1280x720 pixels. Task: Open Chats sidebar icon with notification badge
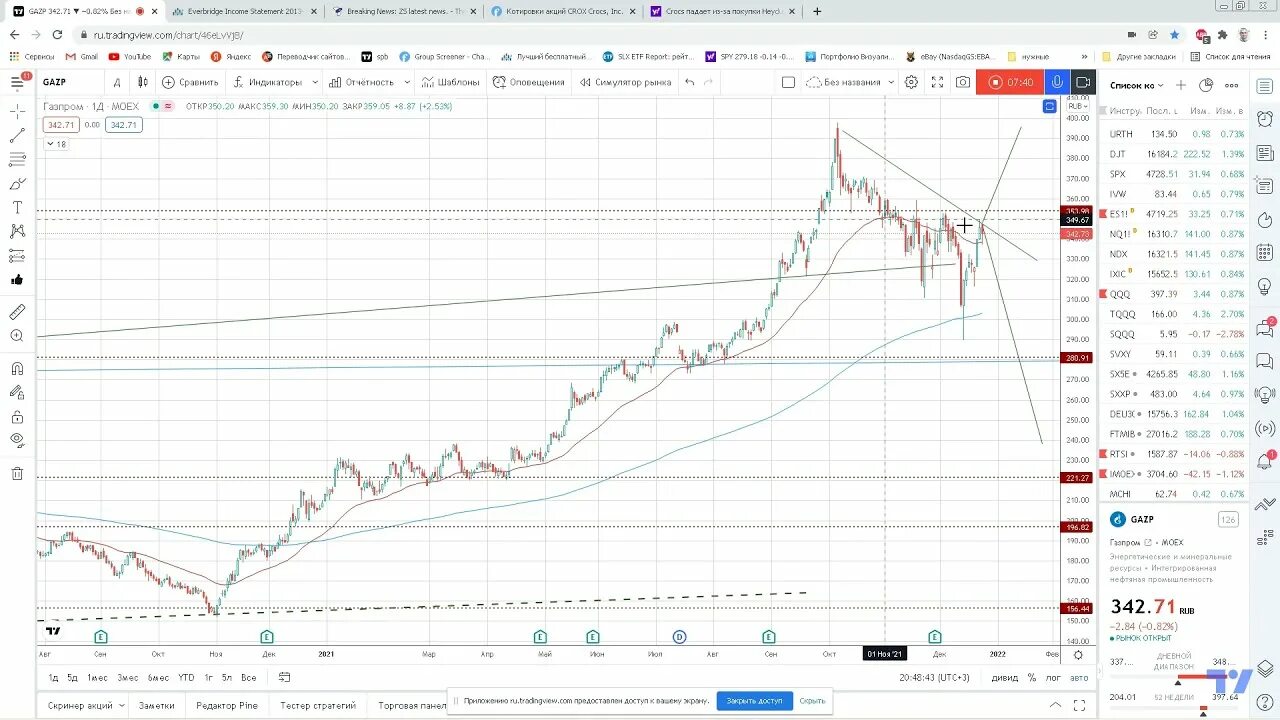click(x=1264, y=327)
